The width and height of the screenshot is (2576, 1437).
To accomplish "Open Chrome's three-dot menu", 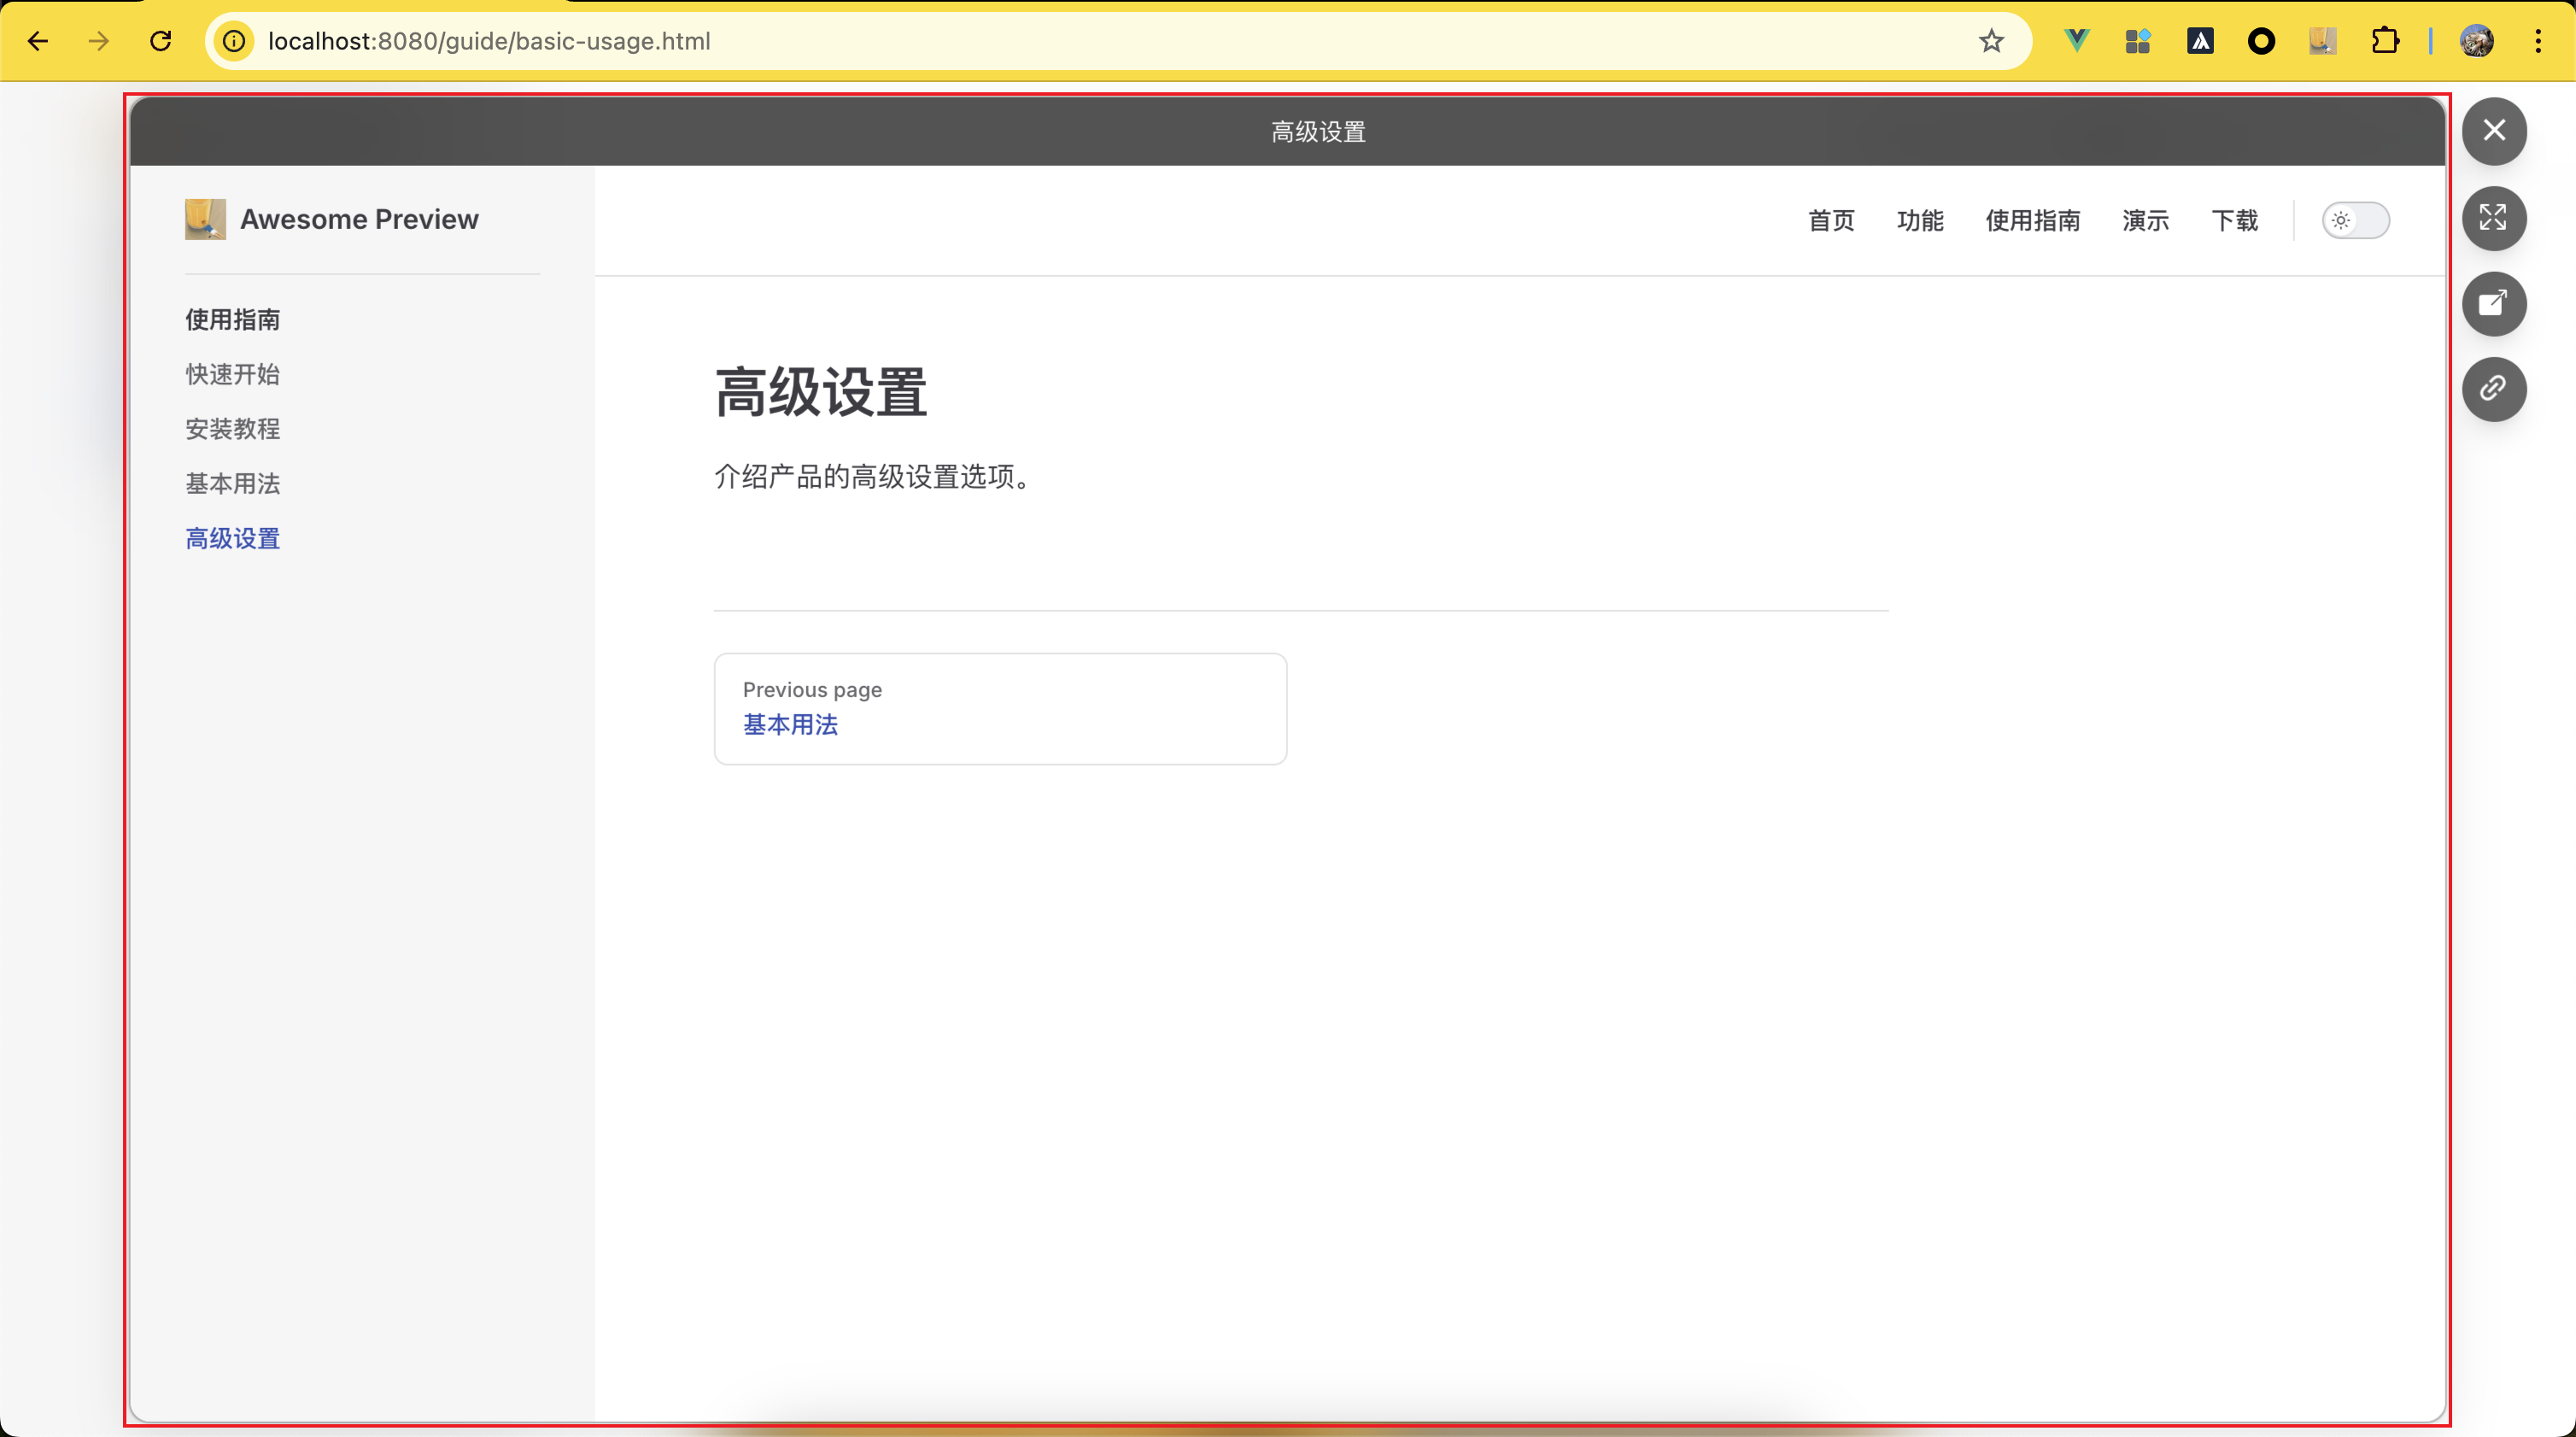I will tap(2538, 41).
